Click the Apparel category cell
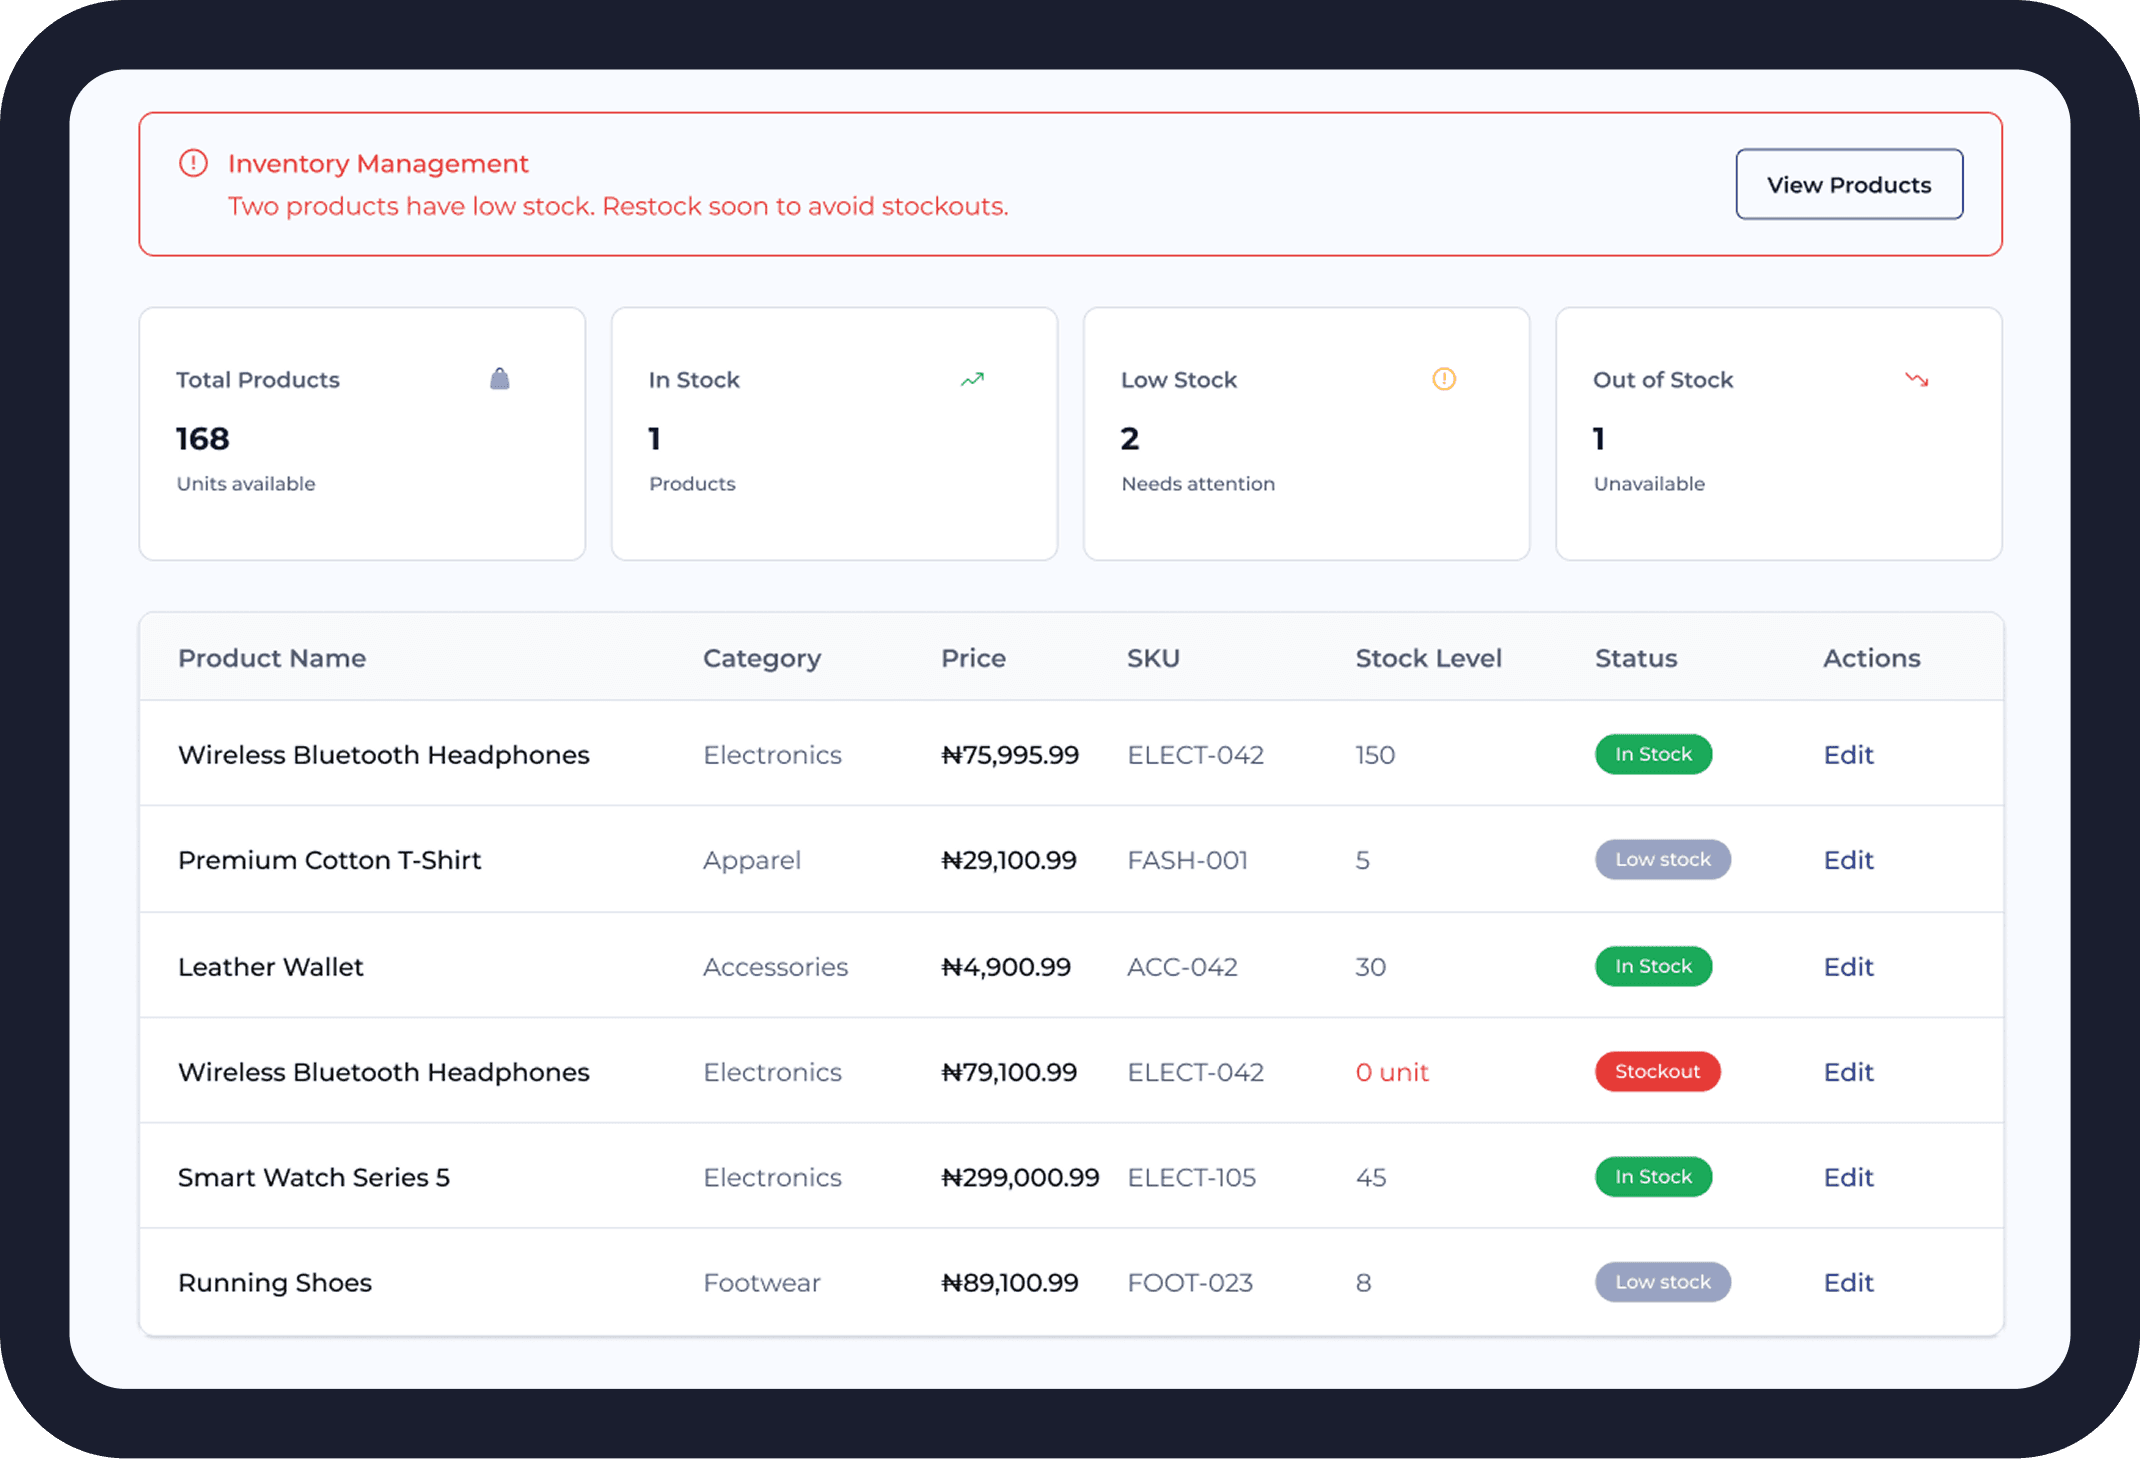 click(x=752, y=861)
